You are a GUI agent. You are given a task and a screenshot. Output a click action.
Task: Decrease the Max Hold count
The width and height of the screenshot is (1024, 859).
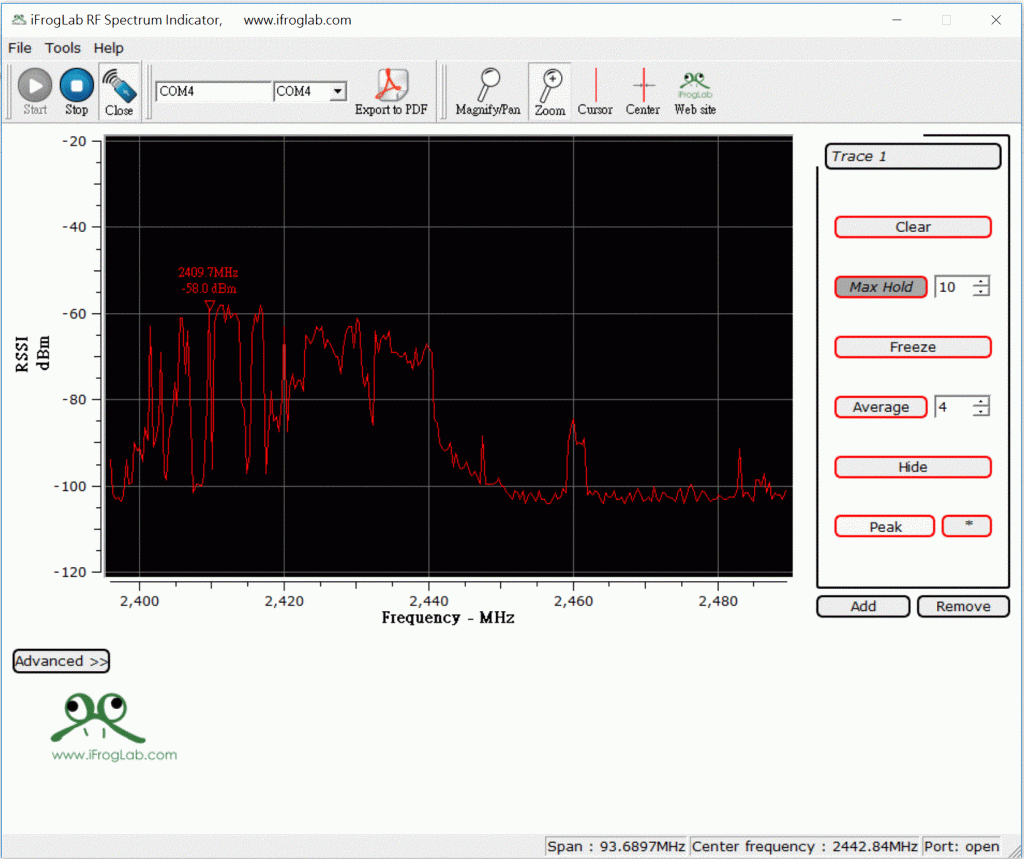click(x=981, y=292)
